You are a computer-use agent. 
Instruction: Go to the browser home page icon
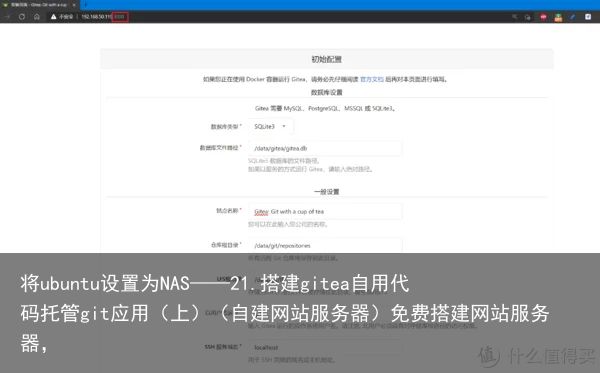pos(36,17)
